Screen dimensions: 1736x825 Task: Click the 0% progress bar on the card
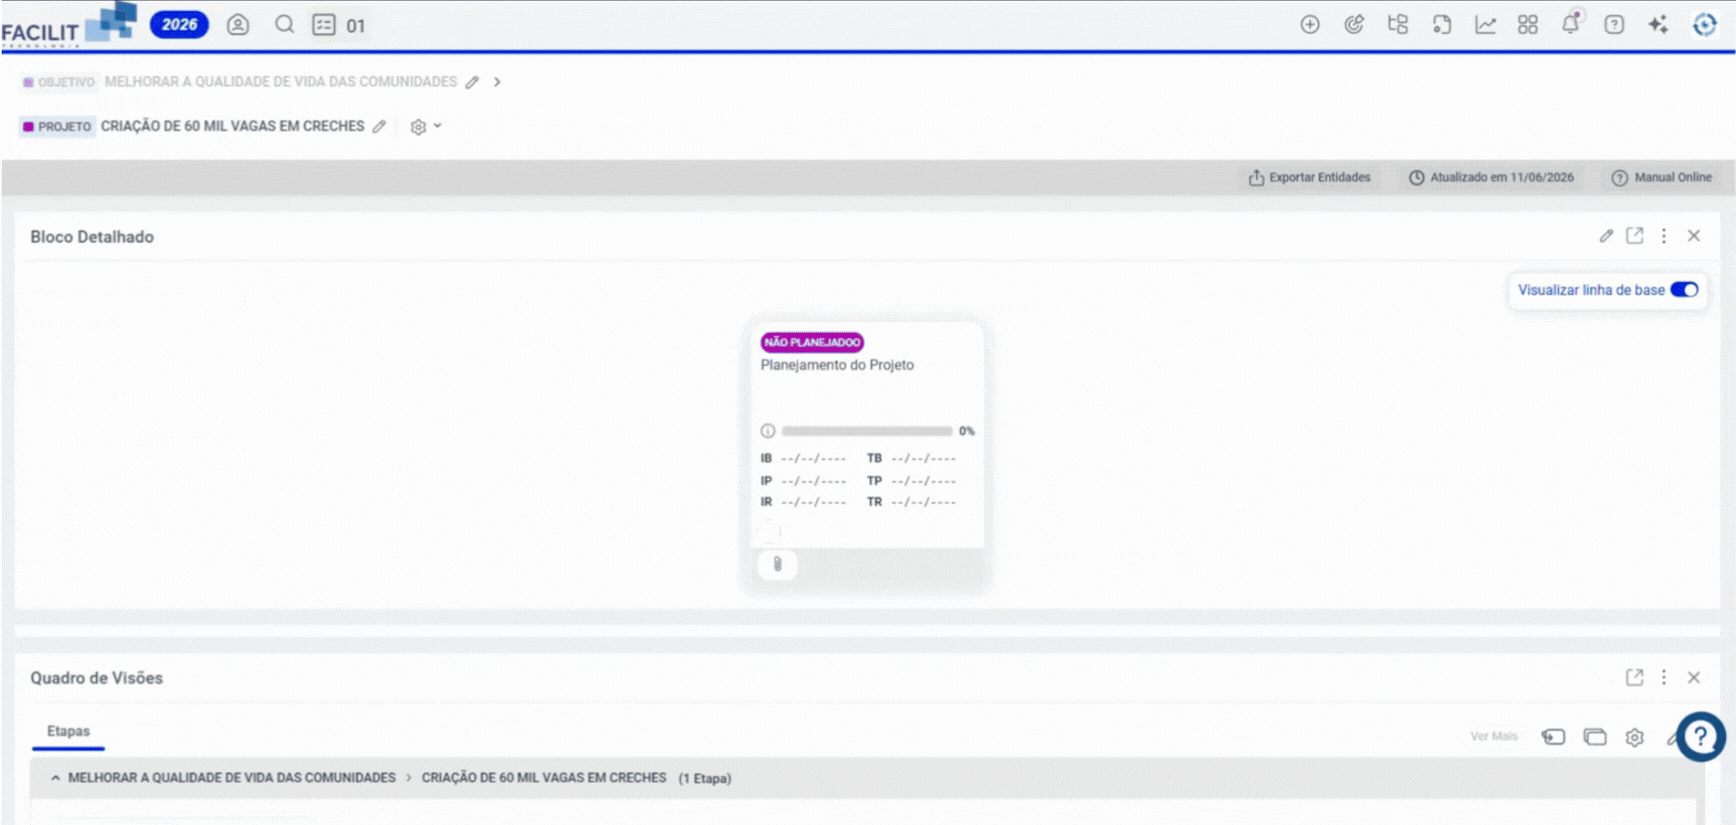(x=867, y=431)
